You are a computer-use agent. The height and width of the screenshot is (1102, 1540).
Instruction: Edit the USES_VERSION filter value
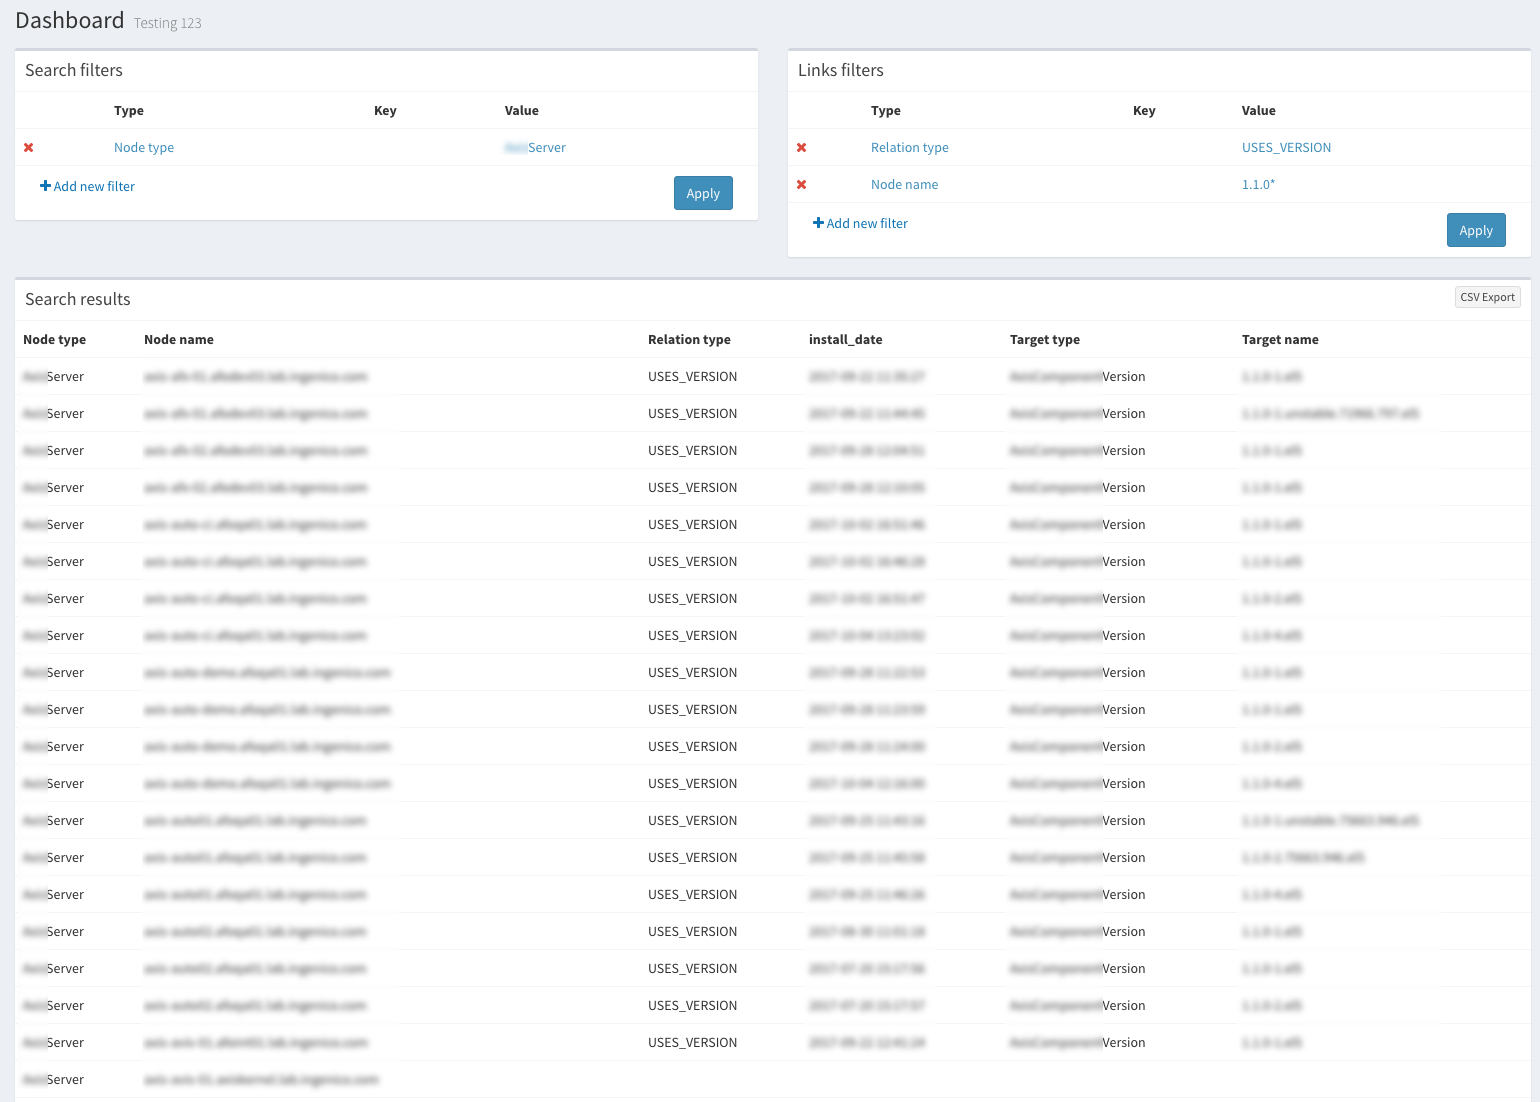1287,147
